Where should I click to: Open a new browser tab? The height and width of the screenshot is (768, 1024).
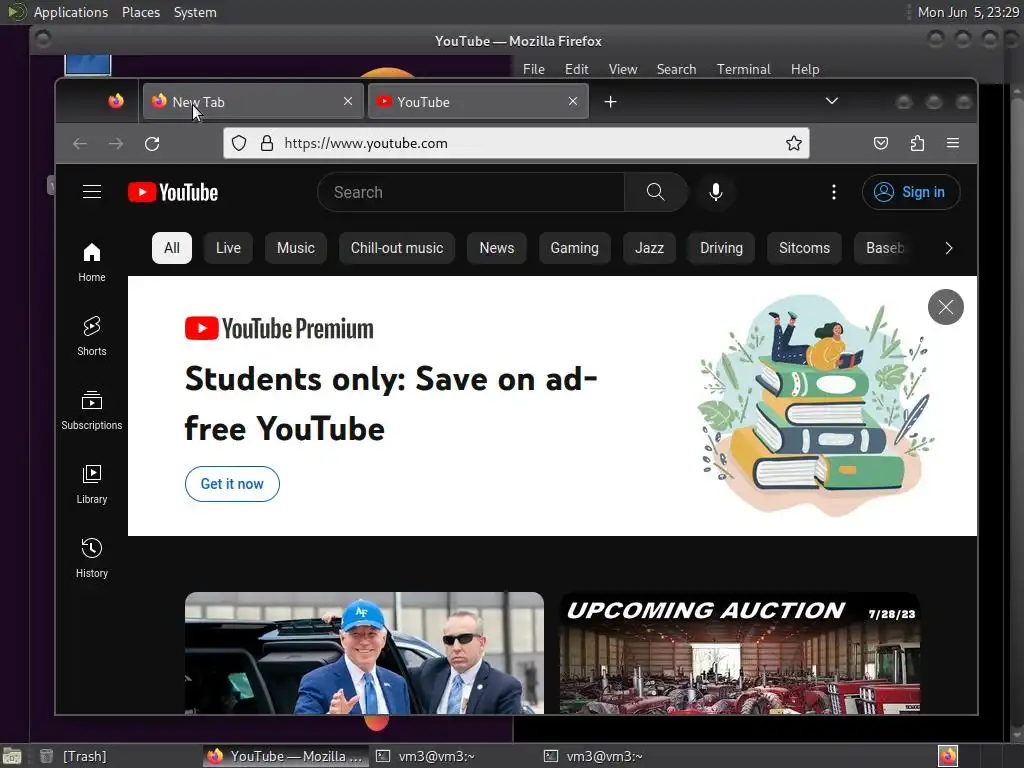click(611, 102)
